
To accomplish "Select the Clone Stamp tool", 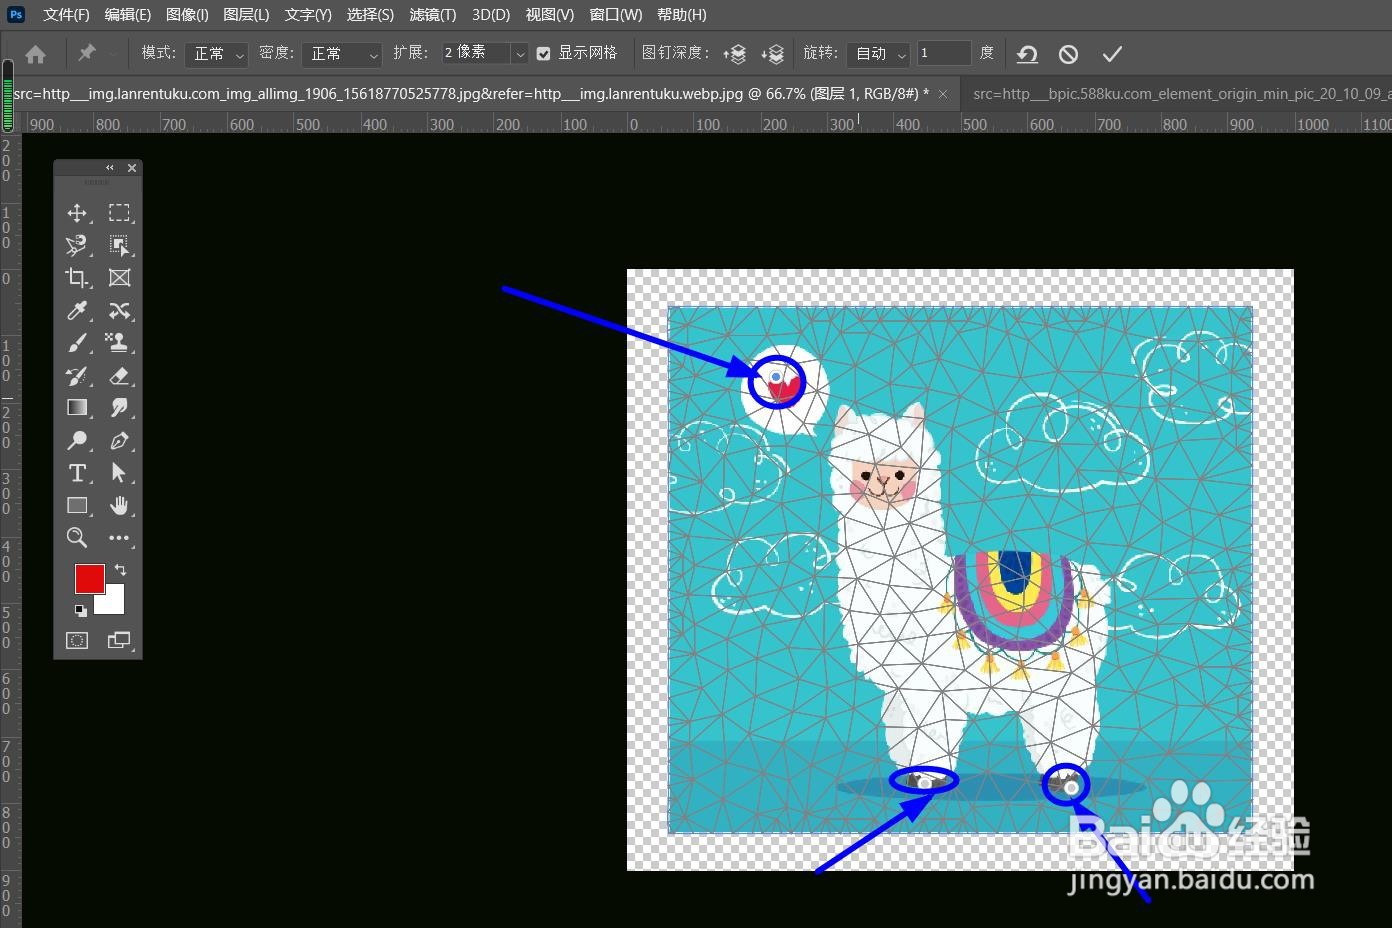I will tap(119, 343).
